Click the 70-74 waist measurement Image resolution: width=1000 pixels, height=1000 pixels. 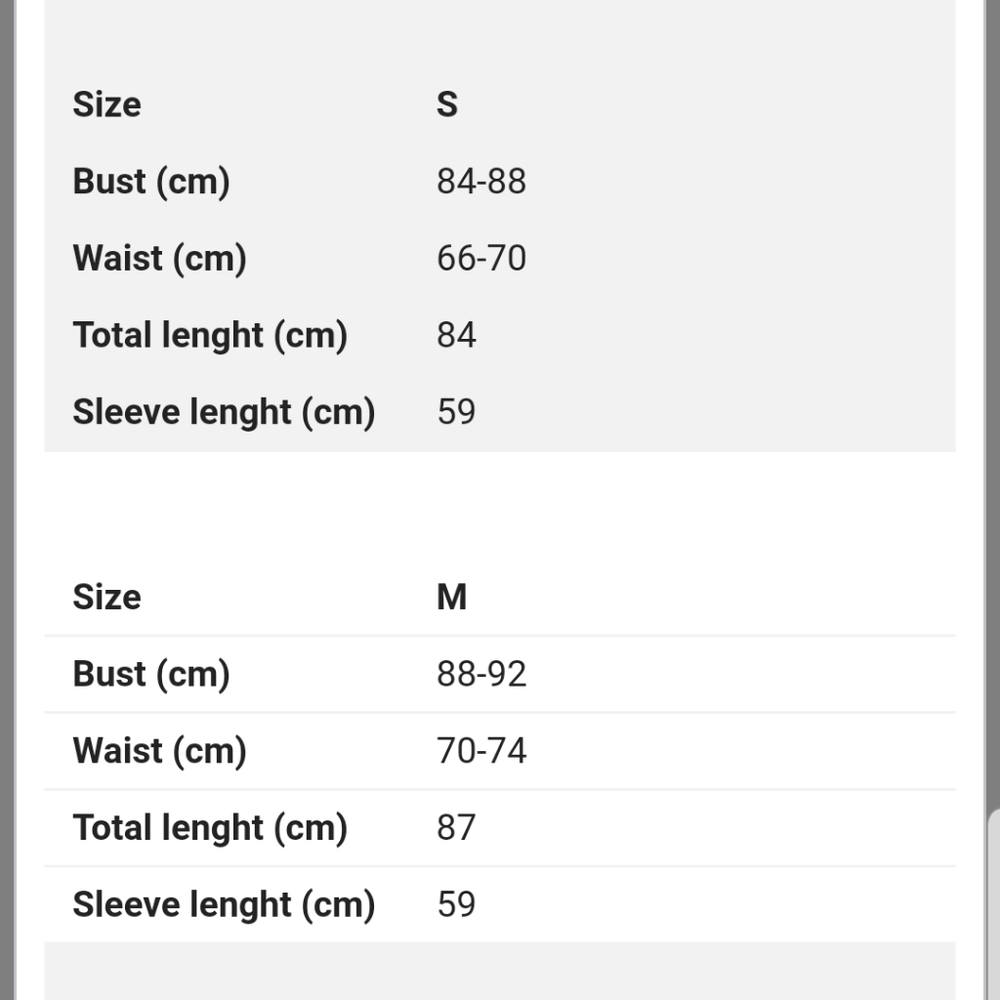tap(482, 751)
